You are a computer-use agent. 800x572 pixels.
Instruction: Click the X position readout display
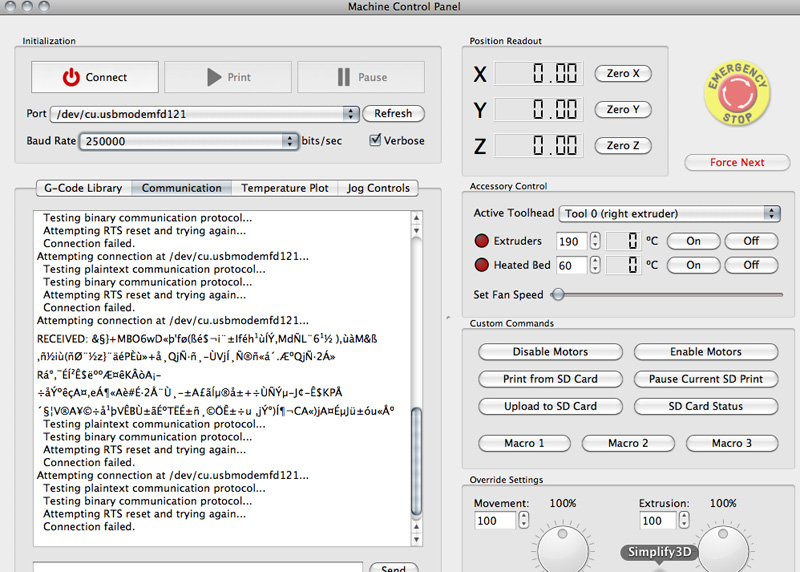[x=539, y=73]
